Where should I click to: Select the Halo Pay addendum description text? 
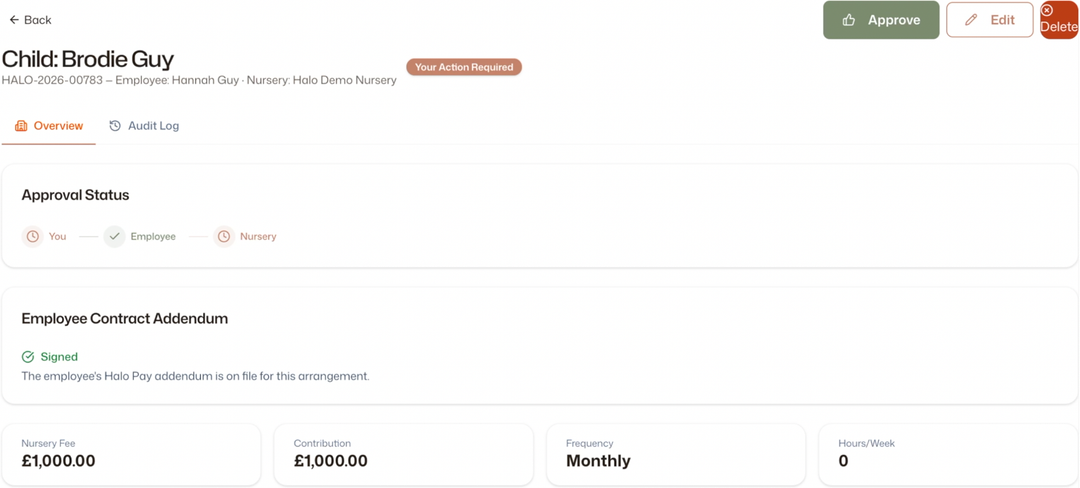coord(196,376)
